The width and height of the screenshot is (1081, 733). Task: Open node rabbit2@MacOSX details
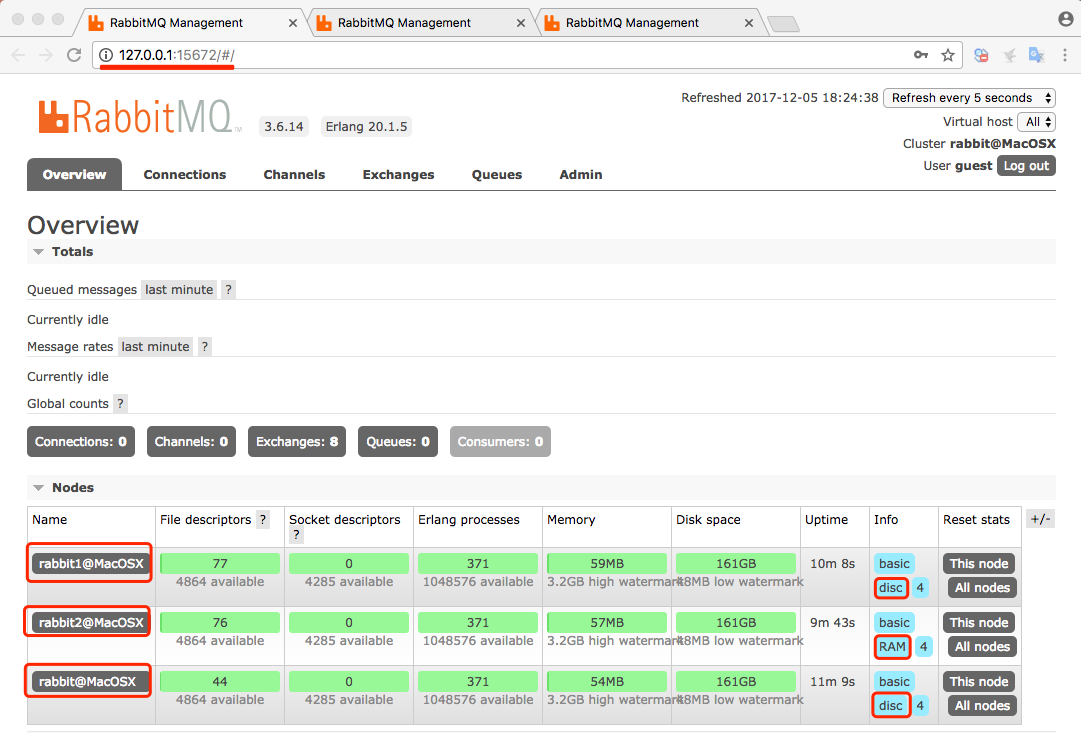[90, 623]
